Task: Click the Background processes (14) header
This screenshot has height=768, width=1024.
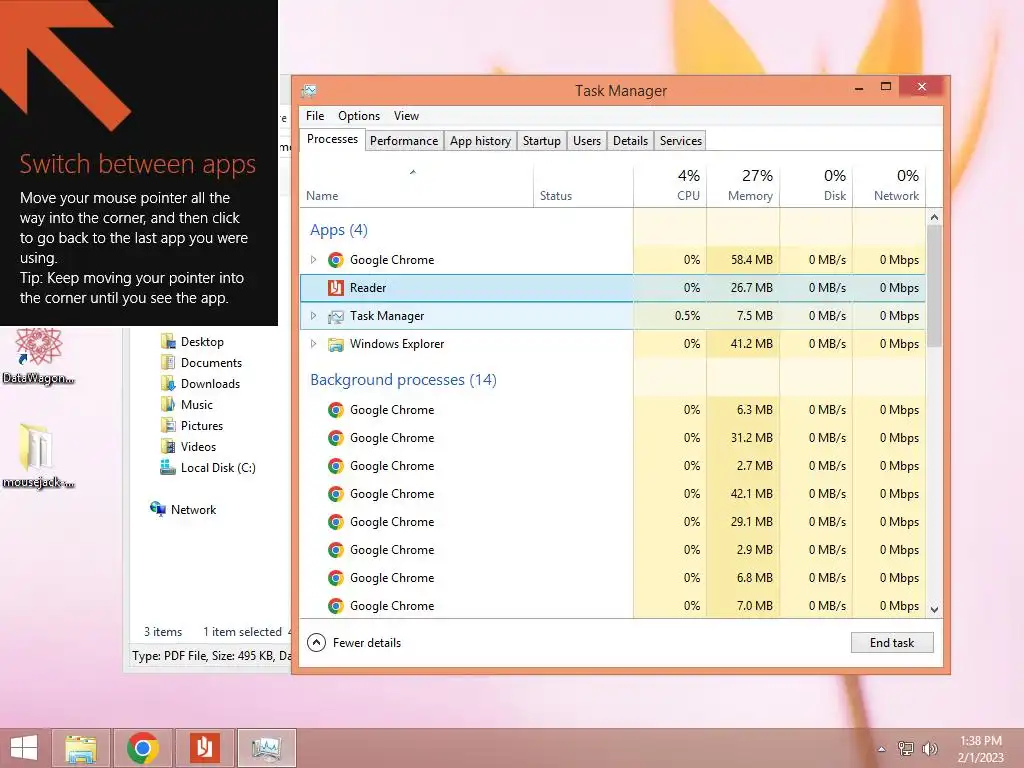Action: pos(404,380)
